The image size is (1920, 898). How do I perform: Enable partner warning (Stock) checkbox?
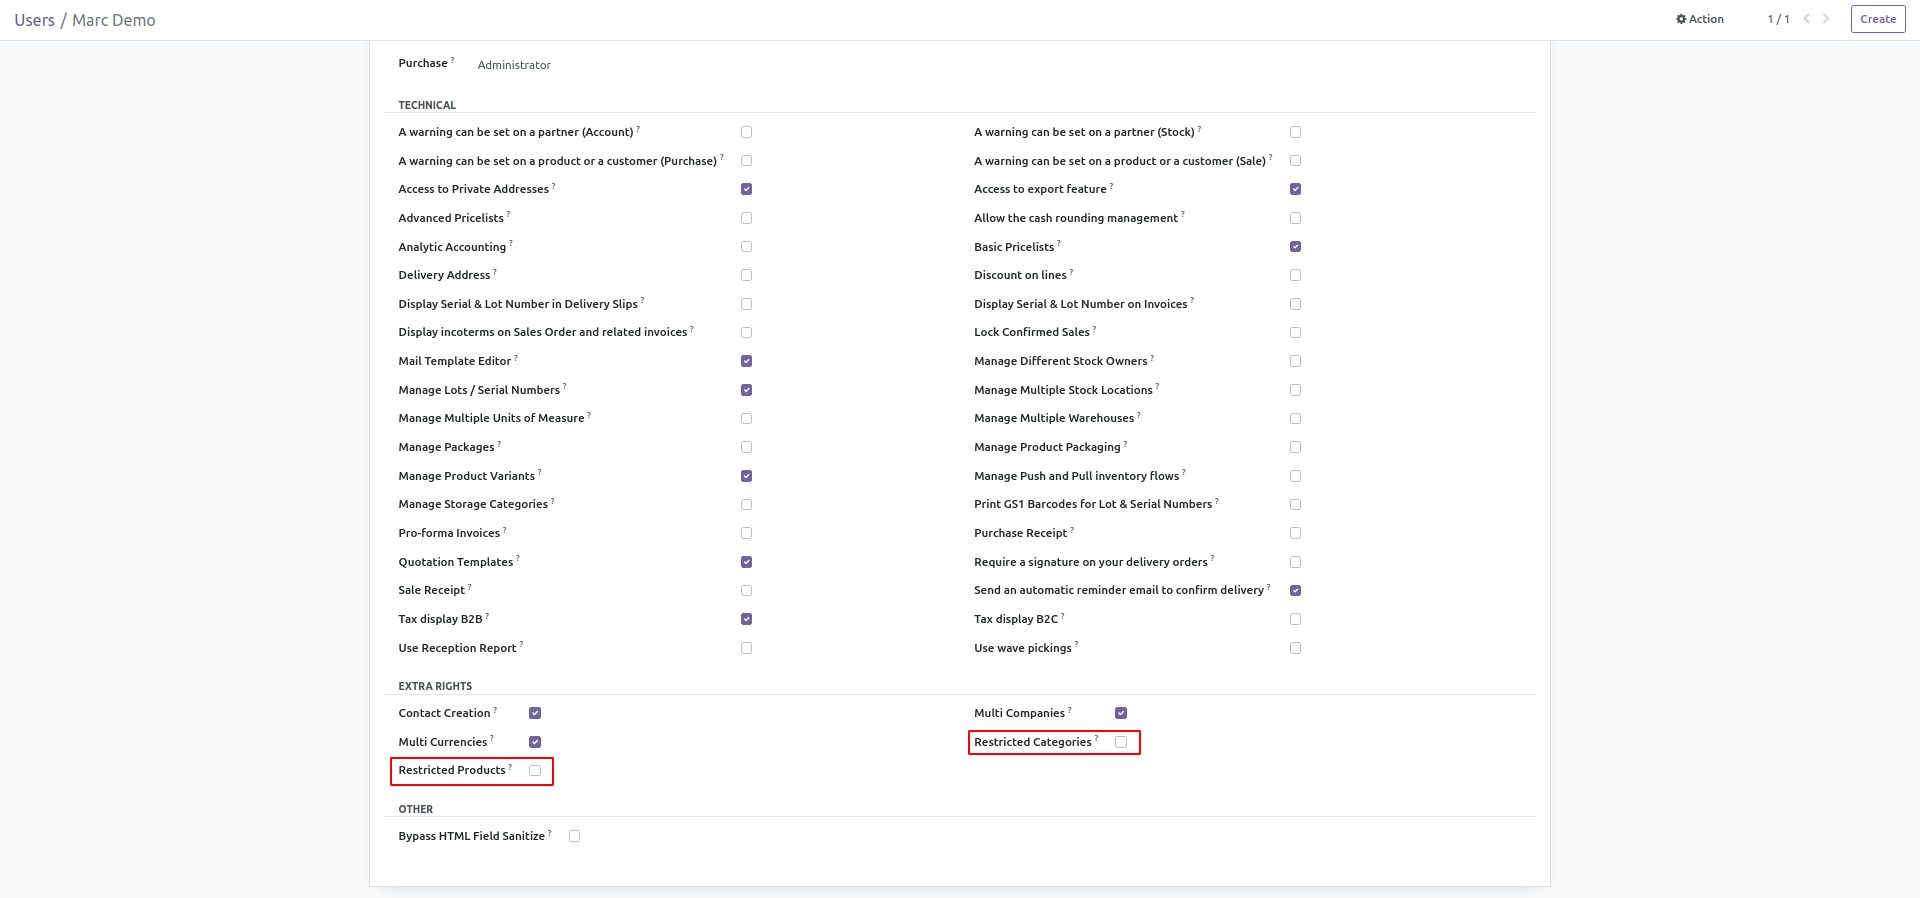point(1295,132)
